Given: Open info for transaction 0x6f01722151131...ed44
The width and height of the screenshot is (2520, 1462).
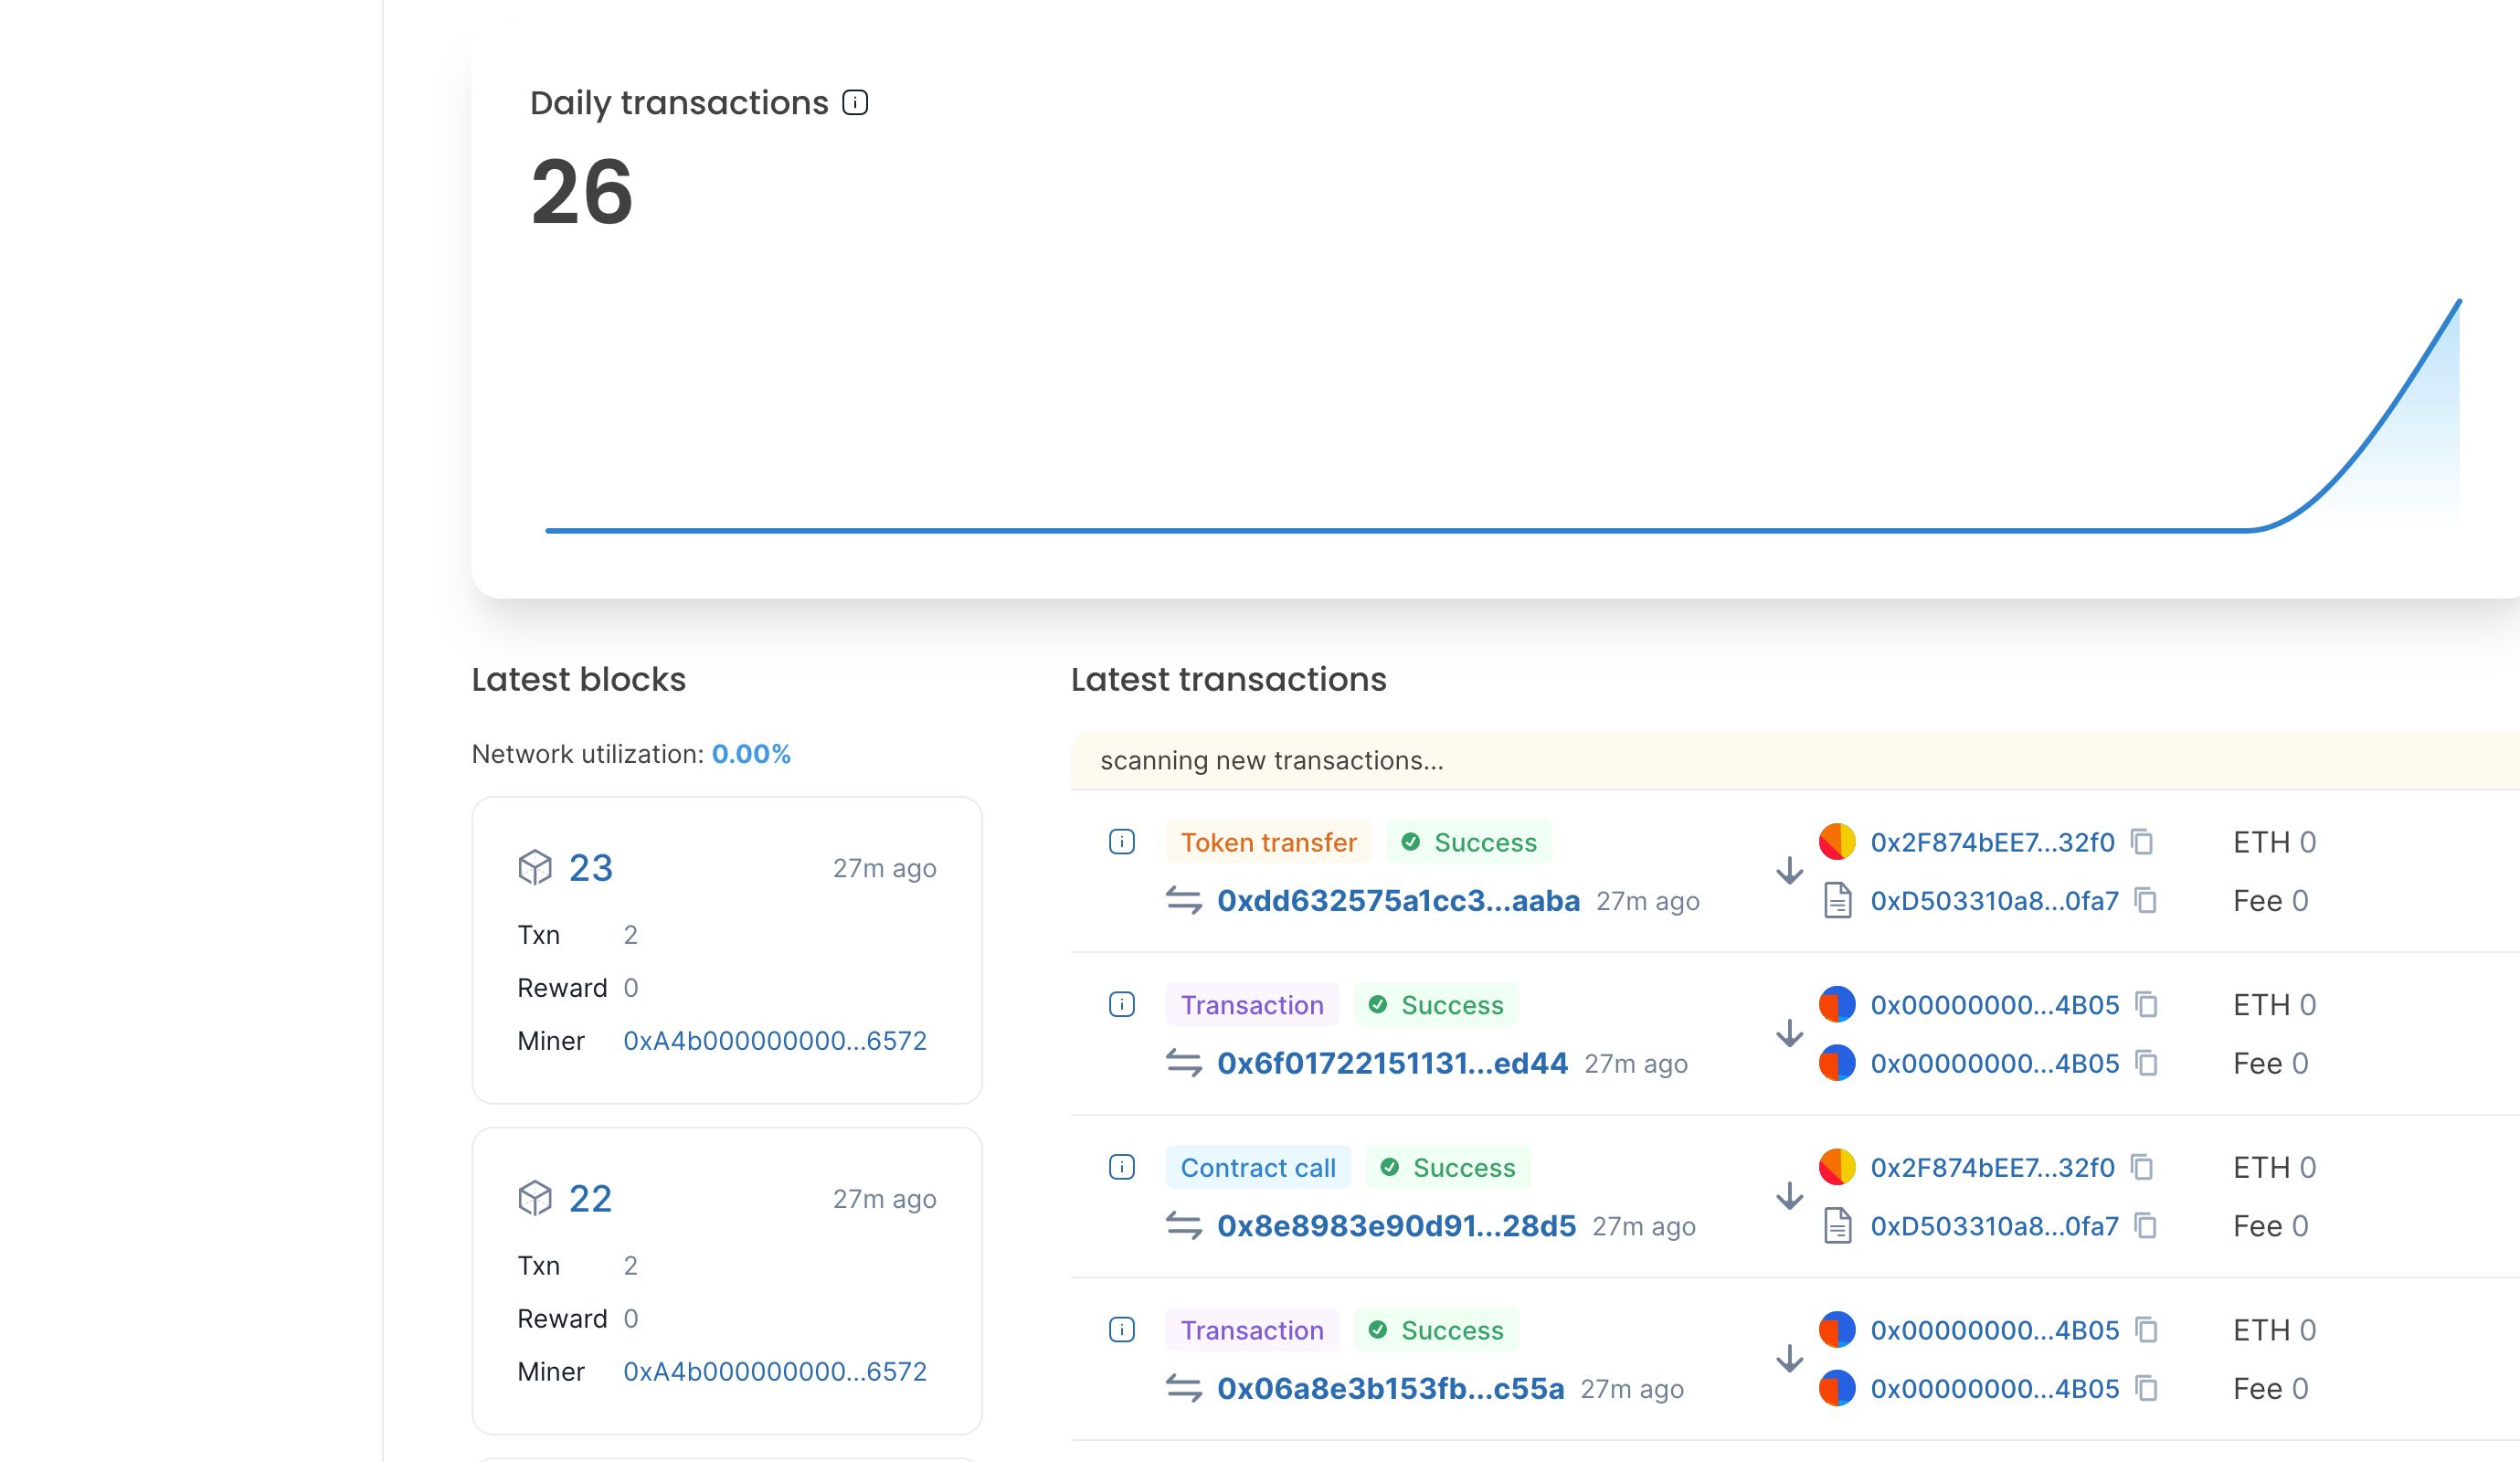Looking at the screenshot, I should tap(1122, 1004).
